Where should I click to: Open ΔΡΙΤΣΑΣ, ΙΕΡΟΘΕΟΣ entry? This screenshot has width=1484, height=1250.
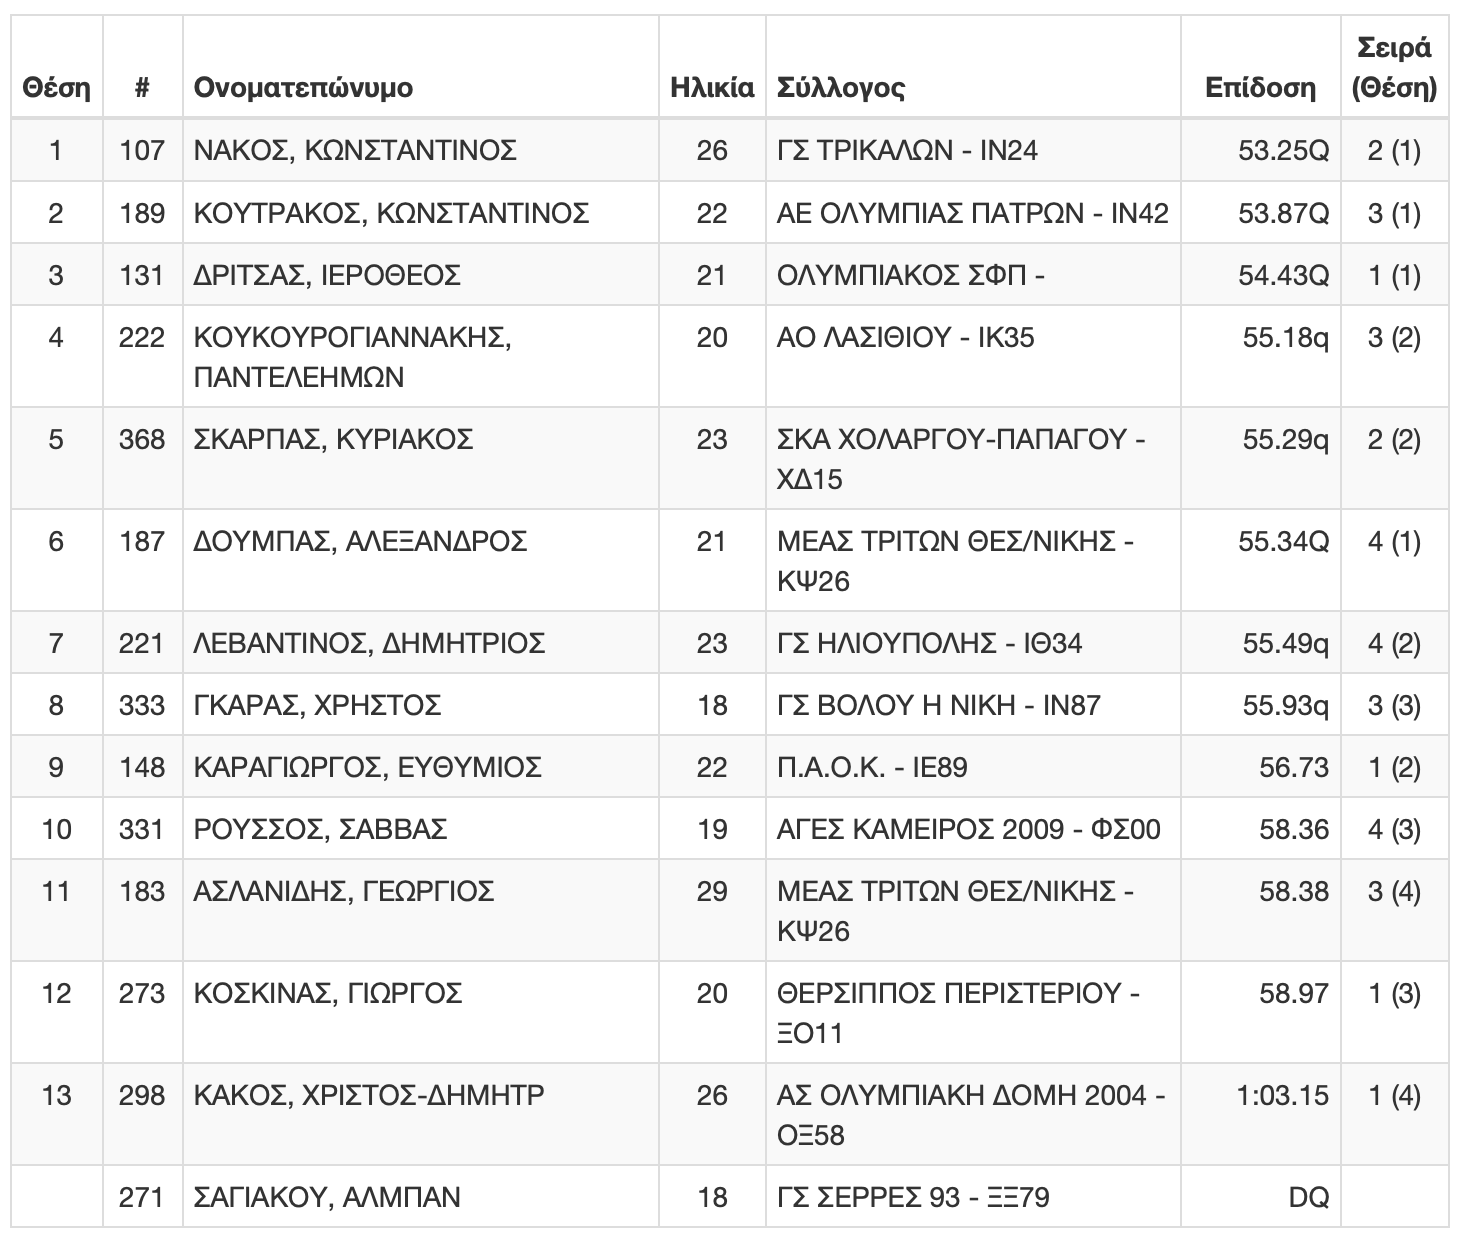point(327,275)
